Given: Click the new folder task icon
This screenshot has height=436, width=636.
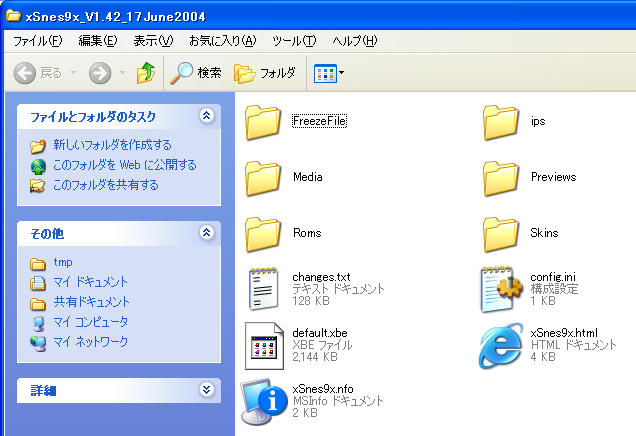Looking at the screenshot, I should [38, 146].
